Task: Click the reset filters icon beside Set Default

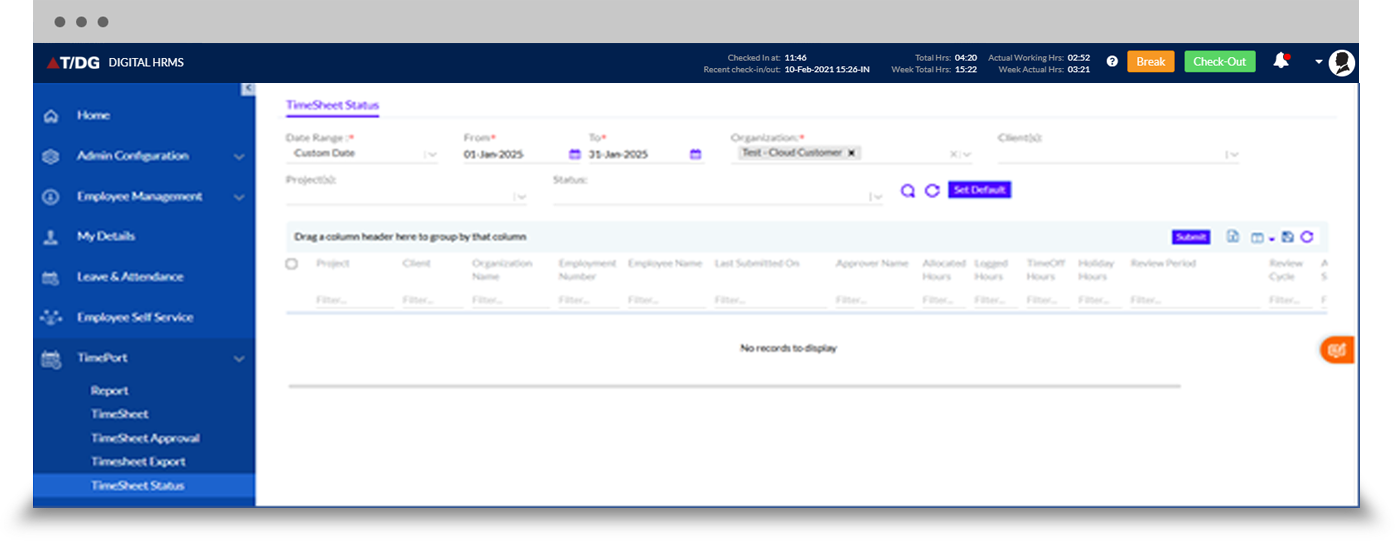Action: pyautogui.click(x=932, y=190)
